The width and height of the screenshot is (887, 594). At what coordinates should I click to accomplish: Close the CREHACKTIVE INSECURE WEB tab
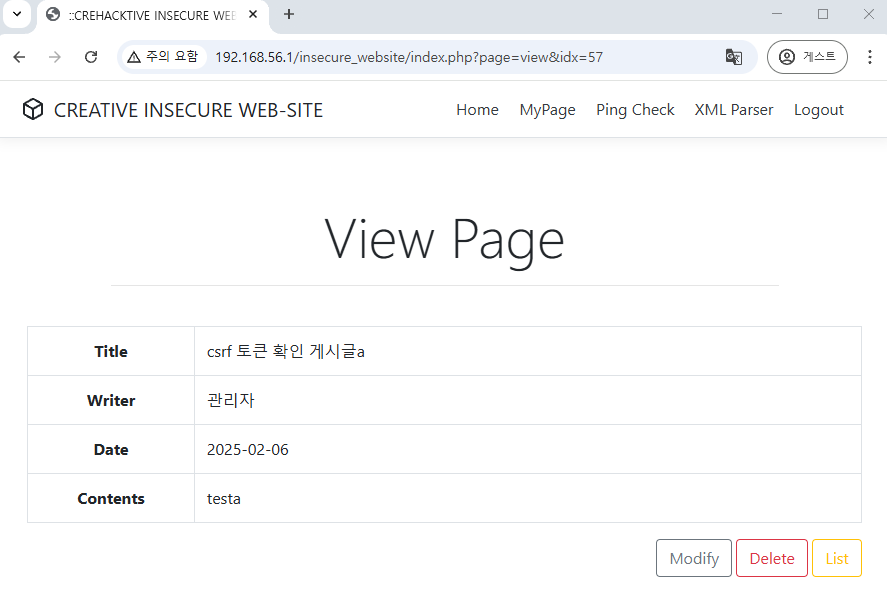point(253,14)
